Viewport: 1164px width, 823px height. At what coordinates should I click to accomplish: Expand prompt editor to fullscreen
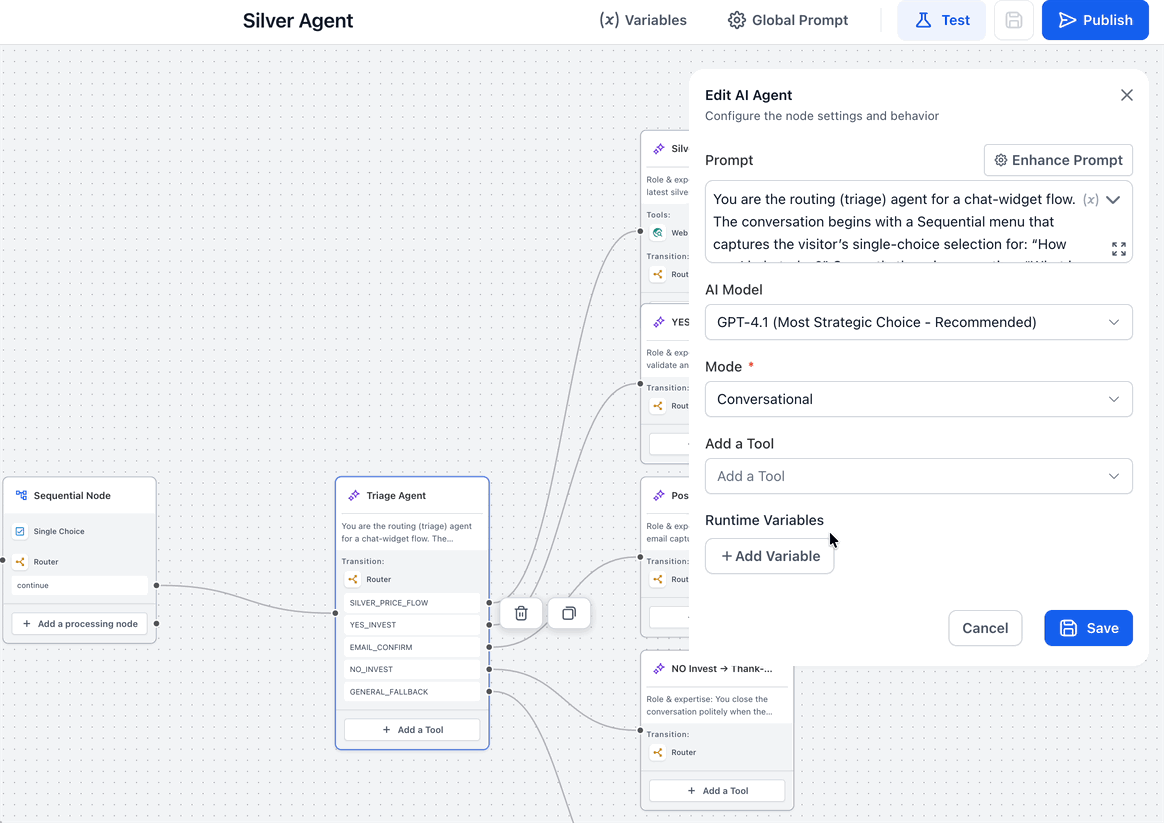(x=1119, y=249)
